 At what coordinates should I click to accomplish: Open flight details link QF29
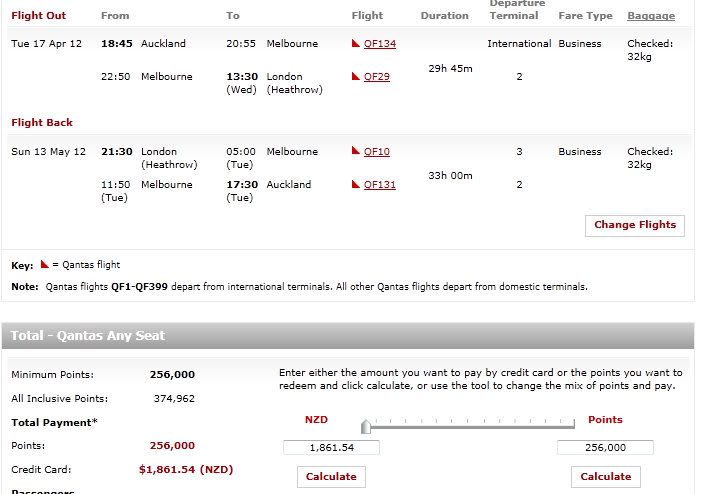pos(377,77)
